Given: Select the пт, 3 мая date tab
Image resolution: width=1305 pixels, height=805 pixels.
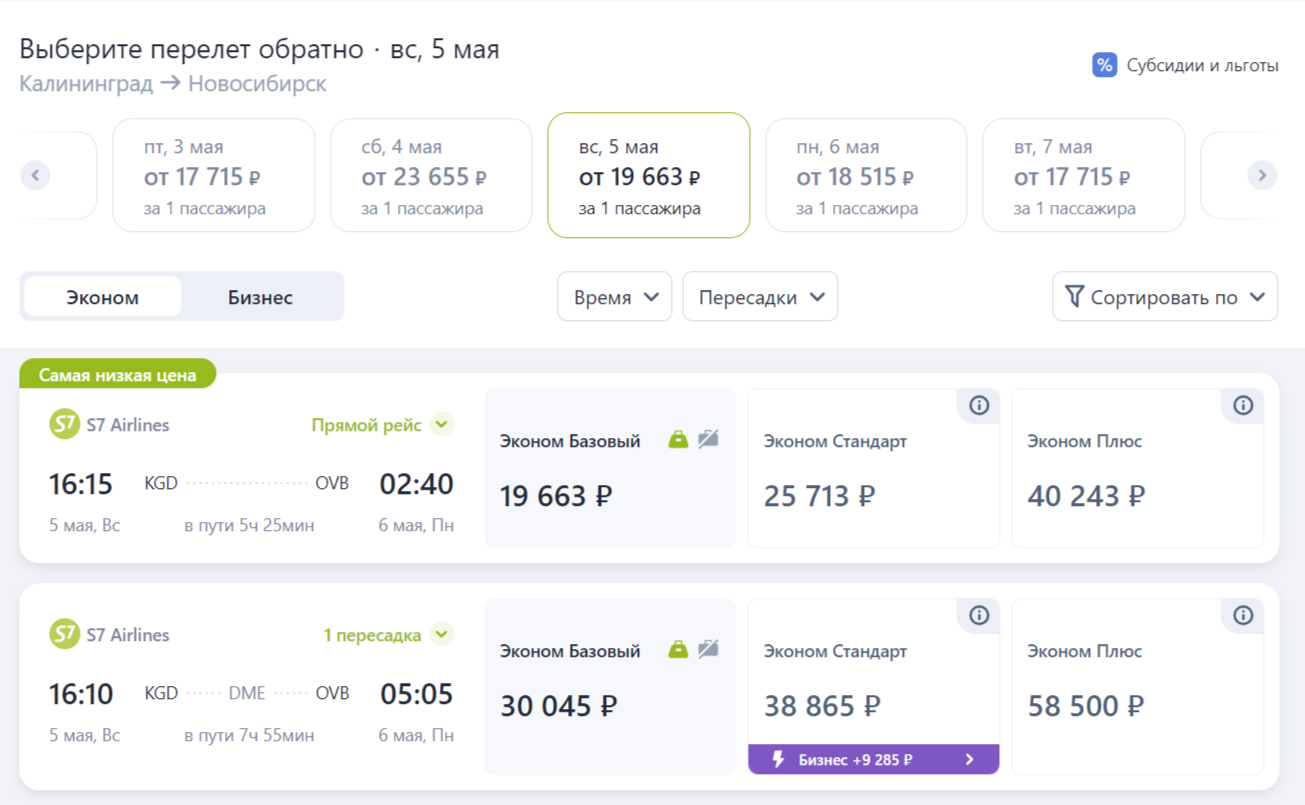Looking at the screenshot, I should tap(214, 176).
